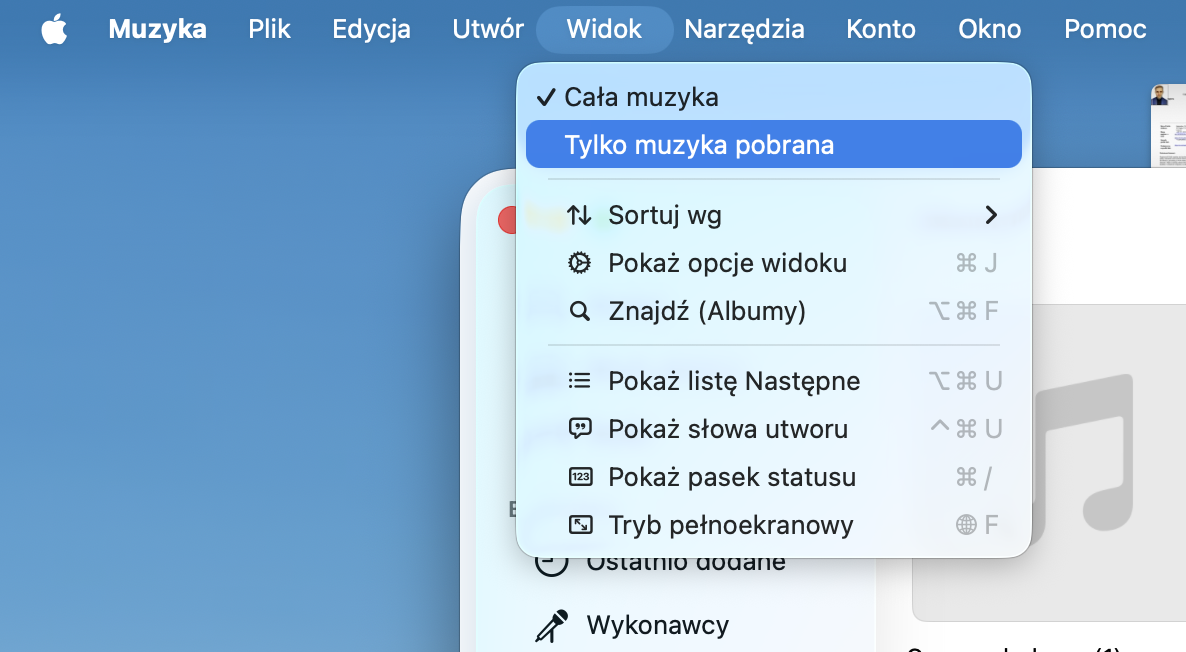The width and height of the screenshot is (1186, 652).
Task: Click the Sortuj wg sort arrows icon
Action: click(x=579, y=216)
